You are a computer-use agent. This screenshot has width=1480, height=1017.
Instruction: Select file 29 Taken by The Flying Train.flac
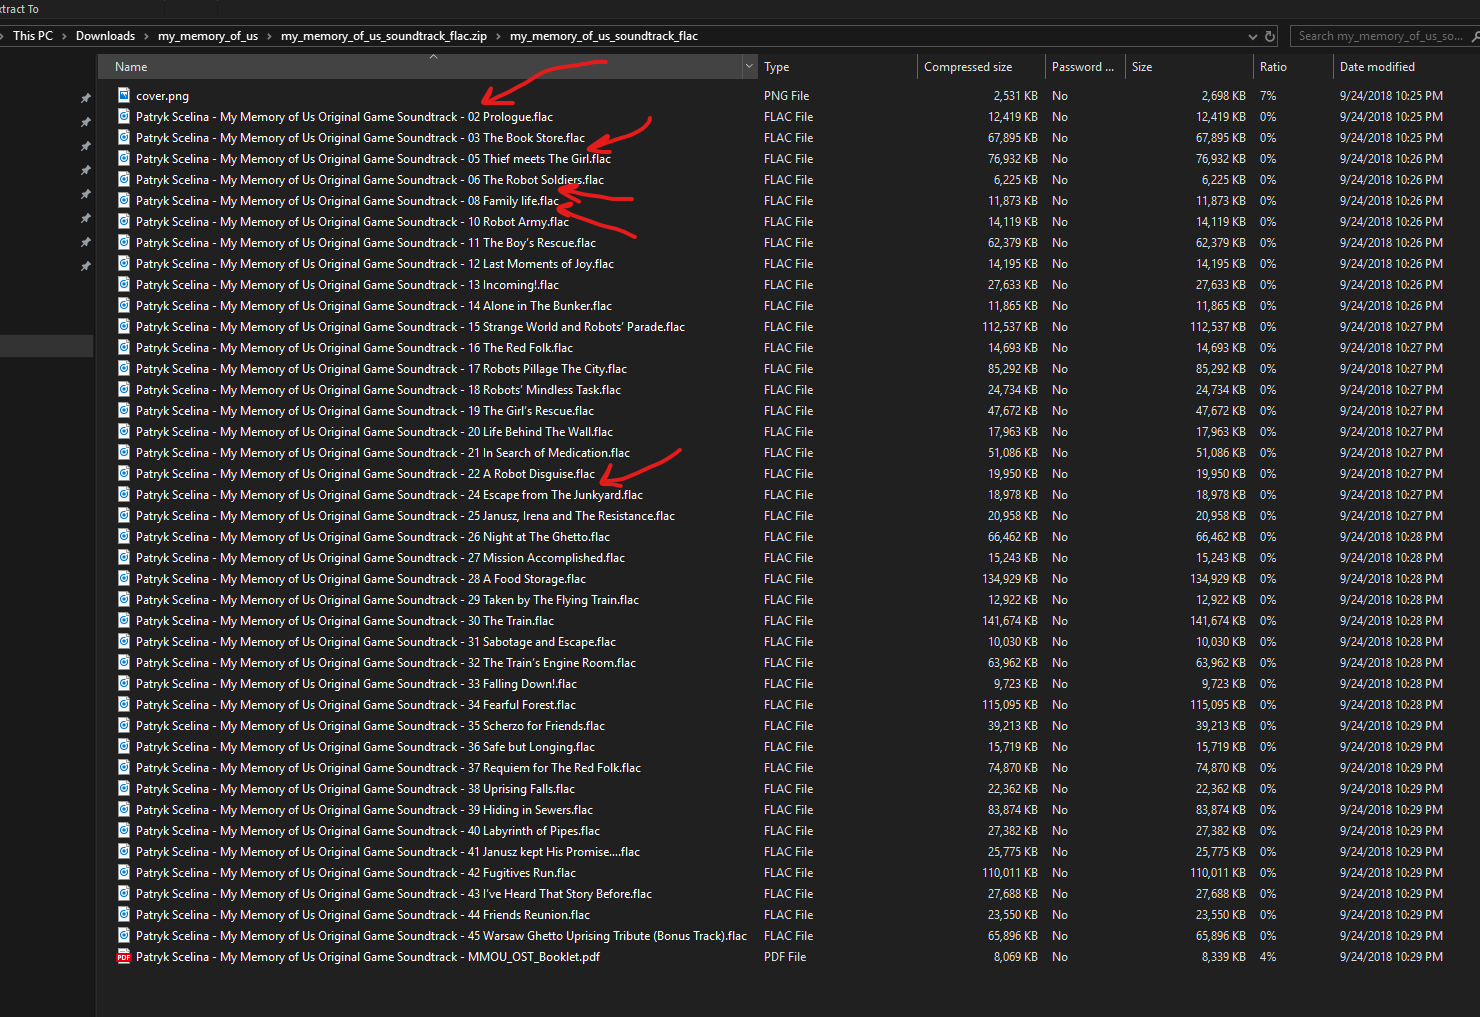tap(388, 599)
